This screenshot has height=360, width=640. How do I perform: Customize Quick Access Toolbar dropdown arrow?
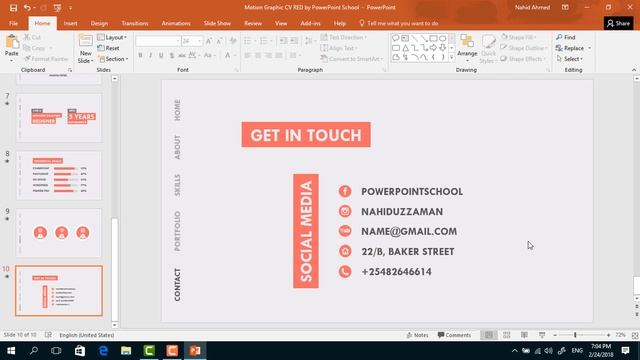pyautogui.click(x=70, y=8)
